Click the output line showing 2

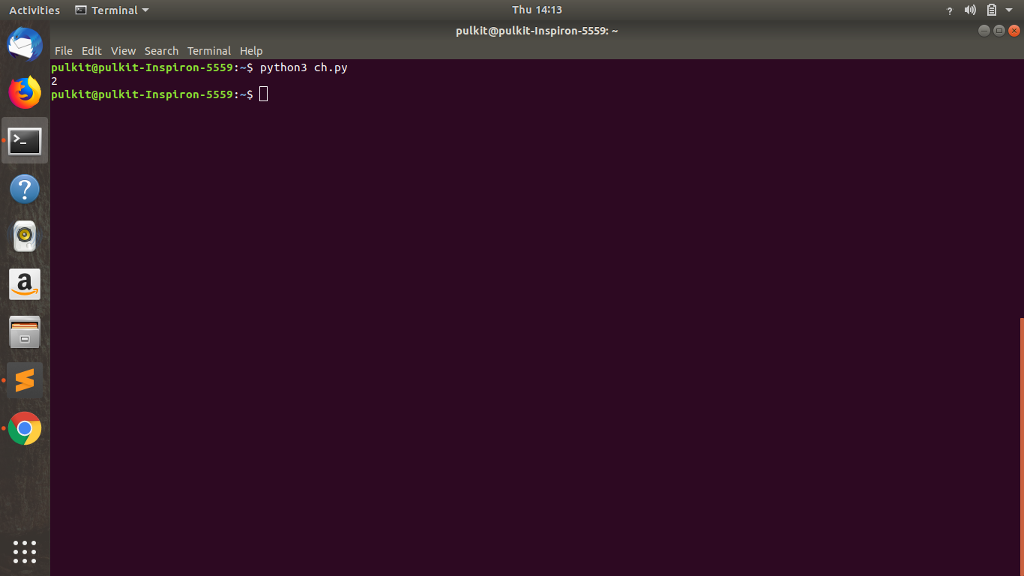54,81
